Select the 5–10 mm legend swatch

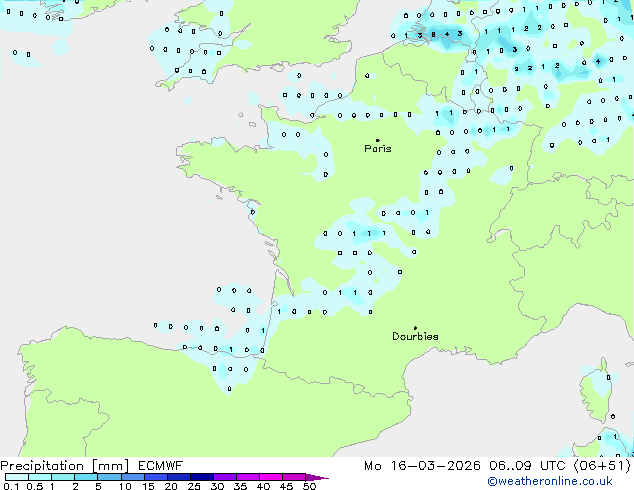pyautogui.click(x=109, y=477)
